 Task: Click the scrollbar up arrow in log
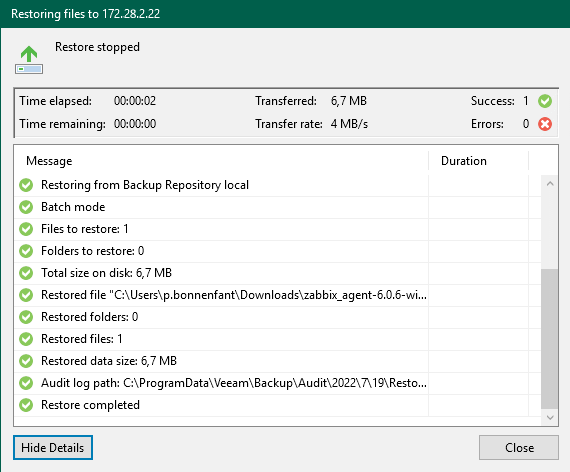[x=550, y=184]
